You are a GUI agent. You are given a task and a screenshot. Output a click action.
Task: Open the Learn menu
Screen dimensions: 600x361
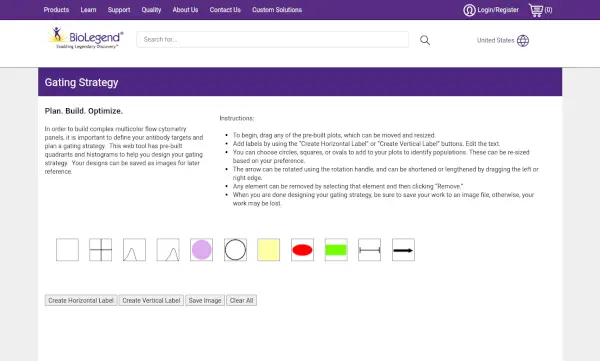click(x=88, y=10)
